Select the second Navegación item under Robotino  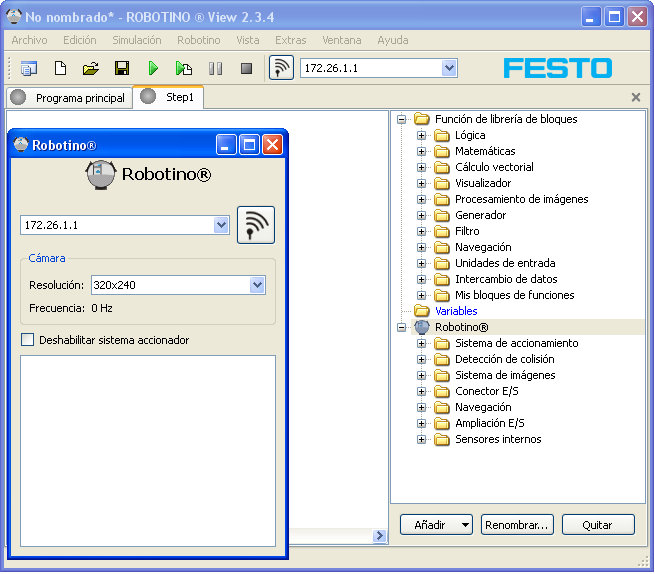[x=483, y=407]
